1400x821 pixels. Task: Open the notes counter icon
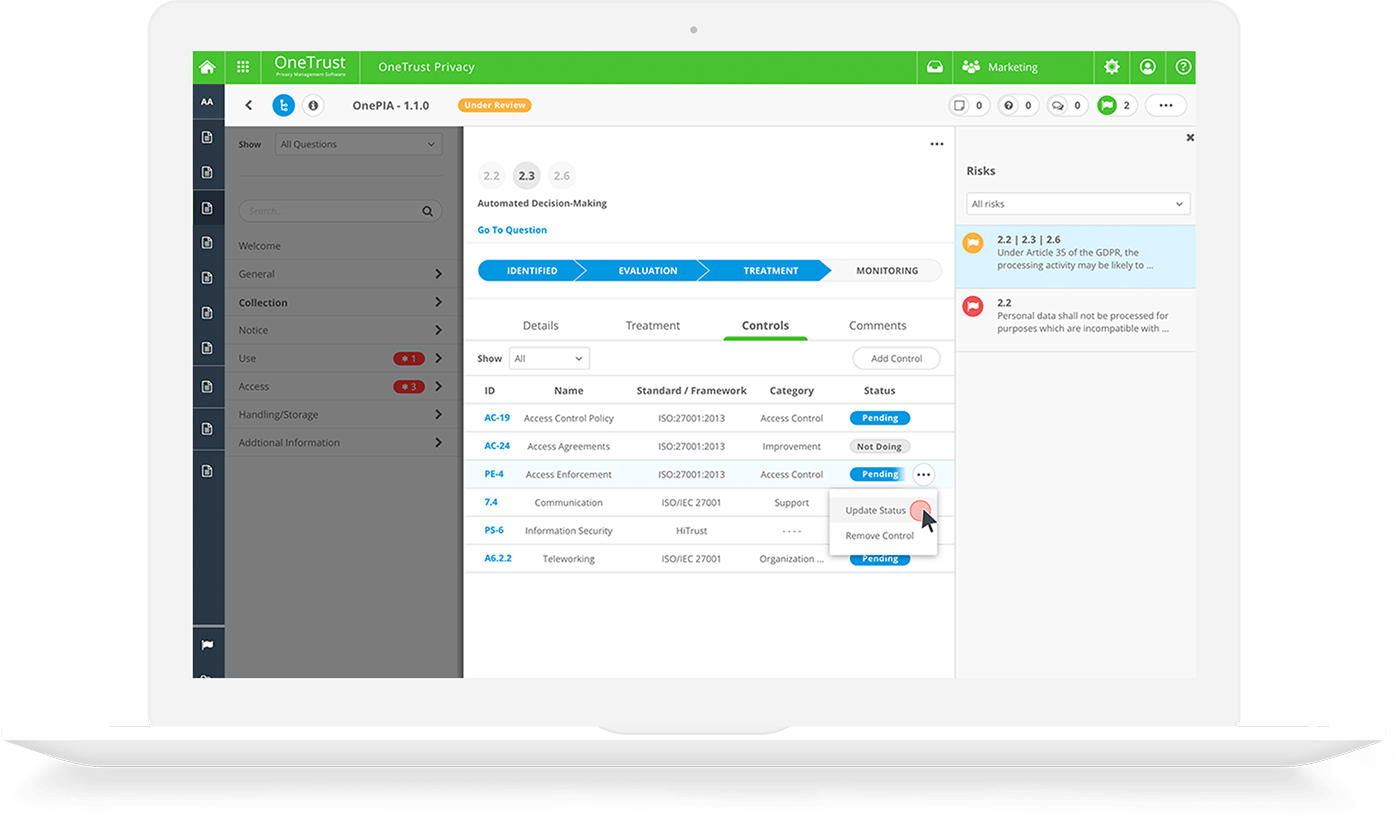969,105
